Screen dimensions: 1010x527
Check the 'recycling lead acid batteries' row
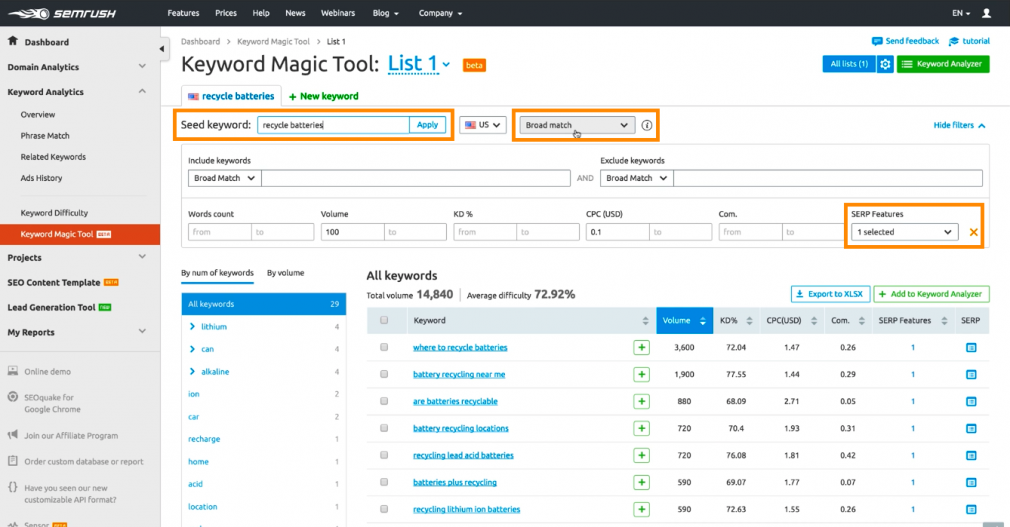point(384,455)
